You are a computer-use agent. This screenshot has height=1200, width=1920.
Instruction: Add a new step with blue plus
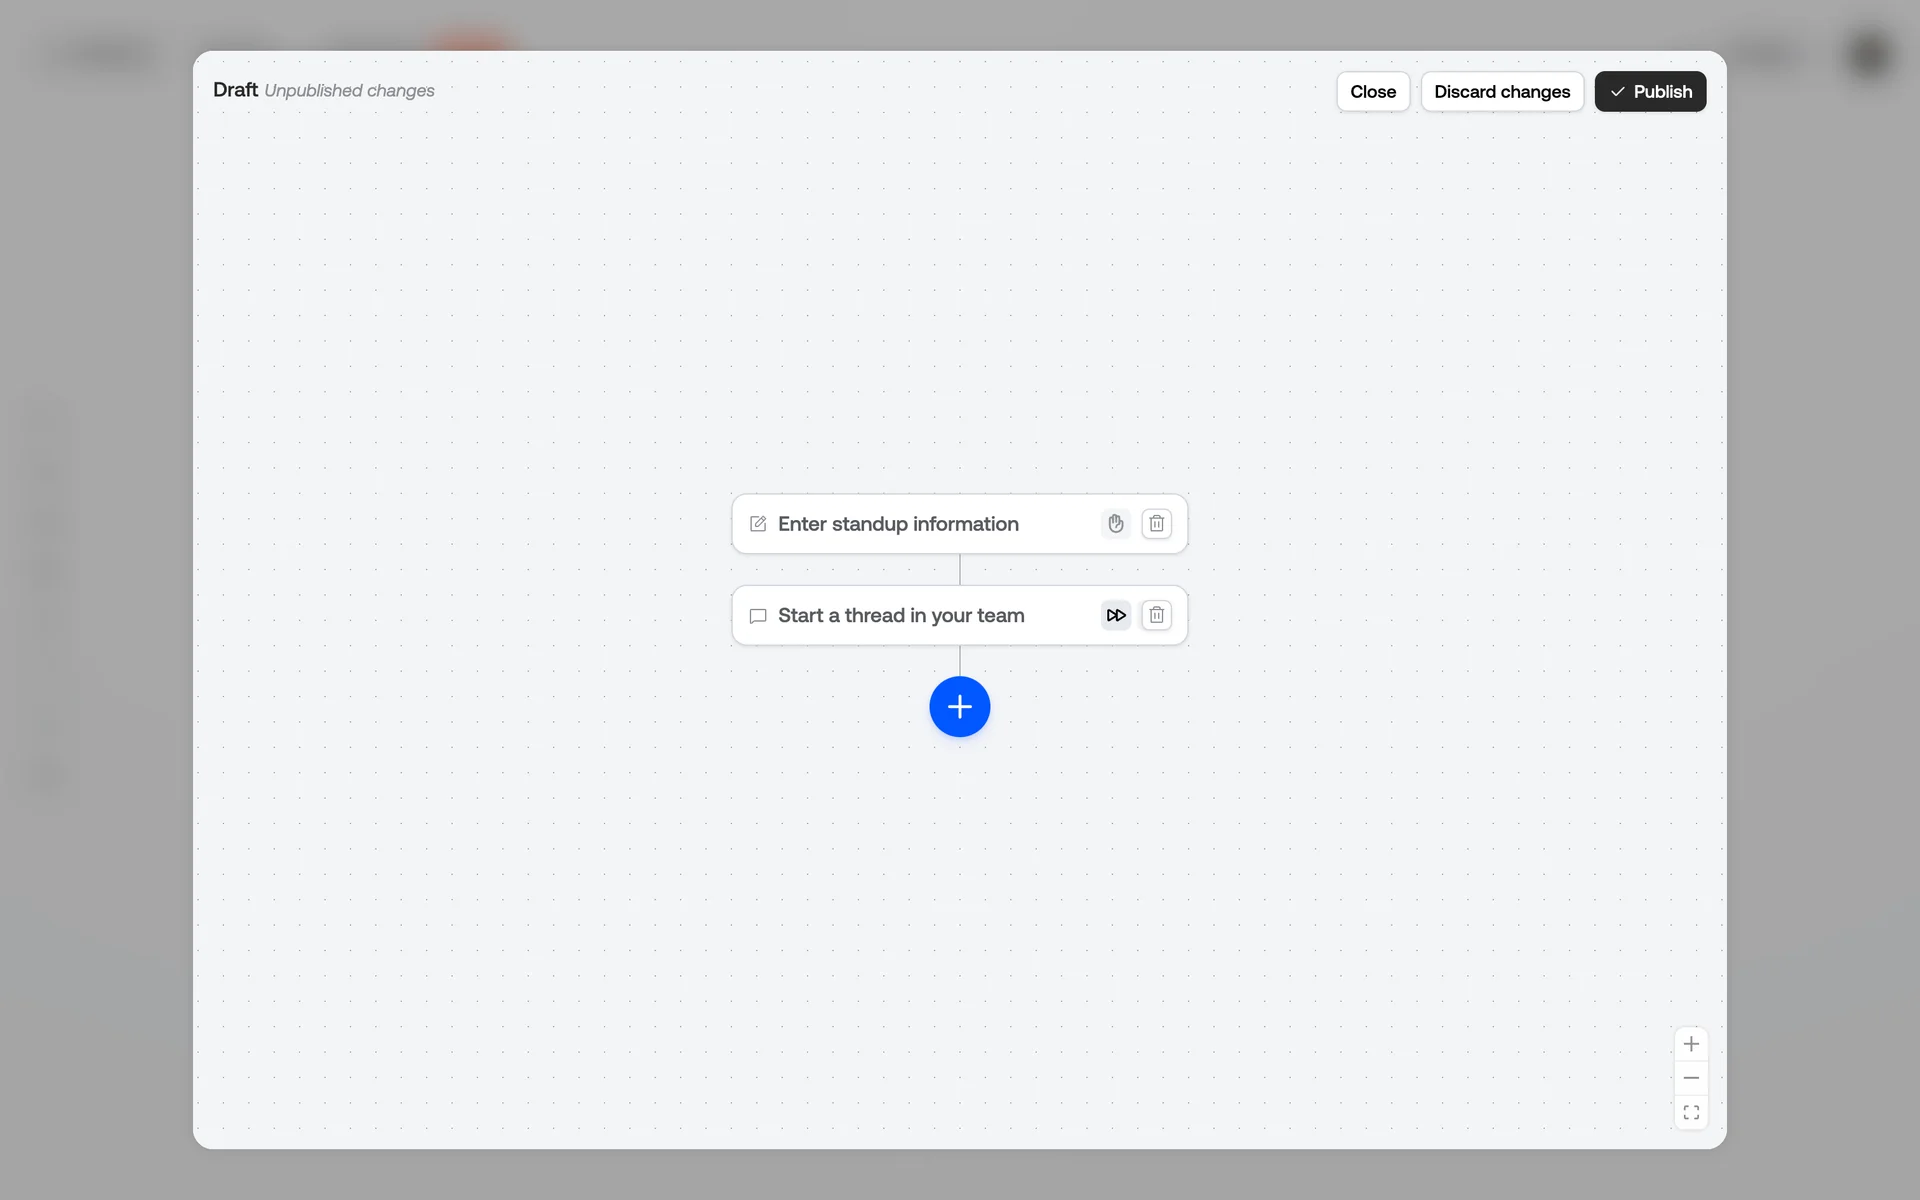click(x=959, y=707)
